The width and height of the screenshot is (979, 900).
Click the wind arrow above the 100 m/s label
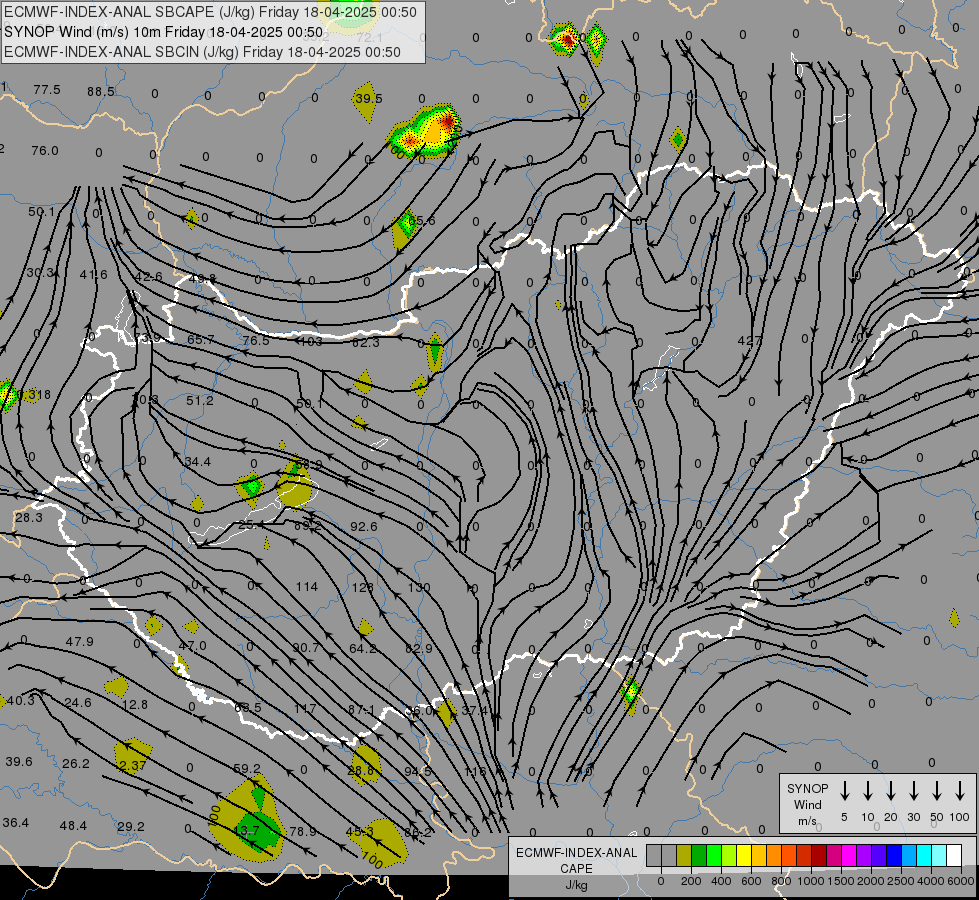pos(960,791)
